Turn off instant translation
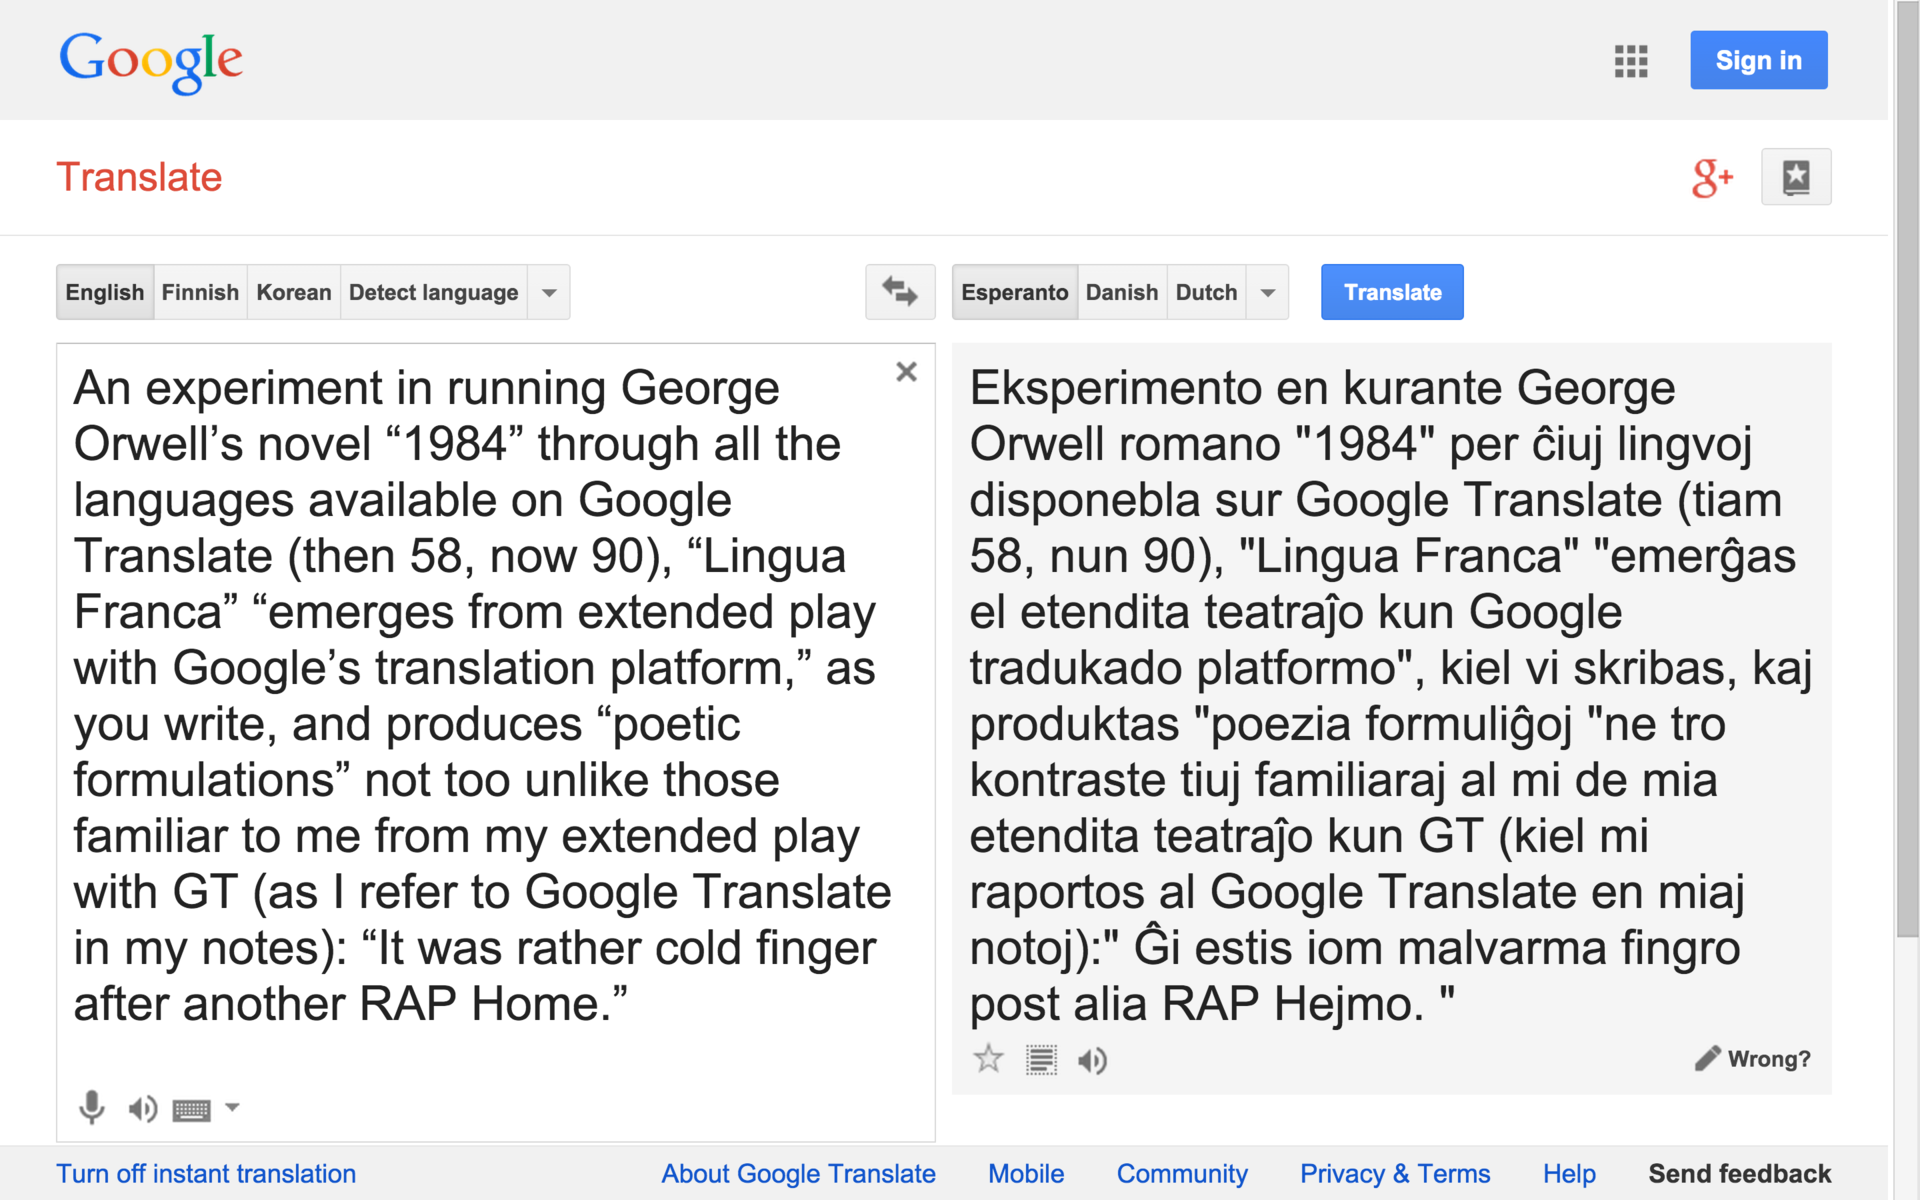The width and height of the screenshot is (1920, 1200). pos(206,1173)
